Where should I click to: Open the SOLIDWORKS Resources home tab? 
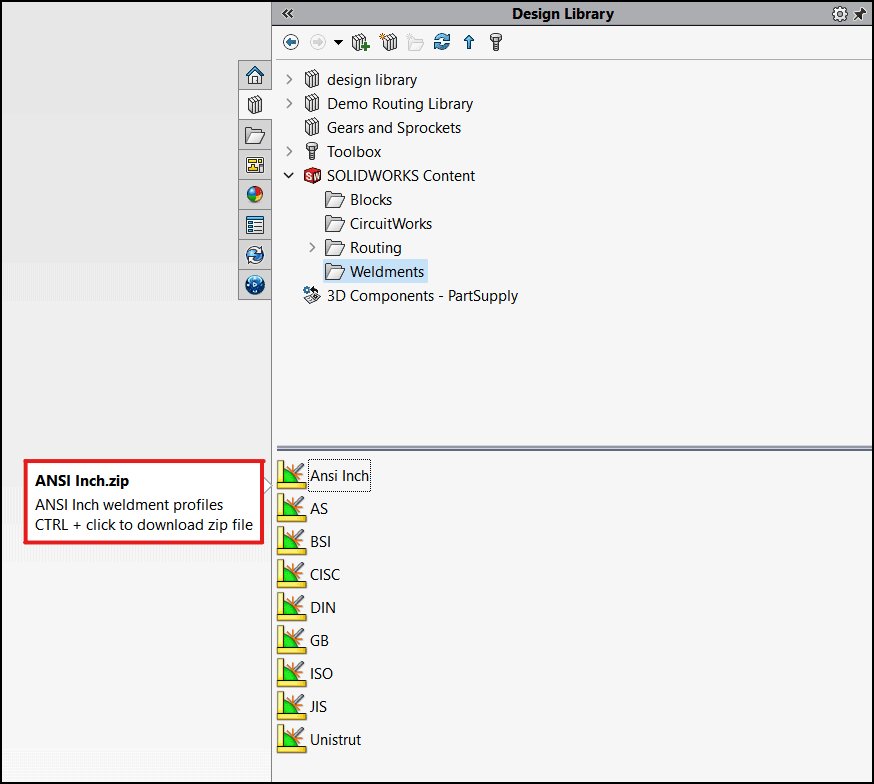(x=255, y=75)
